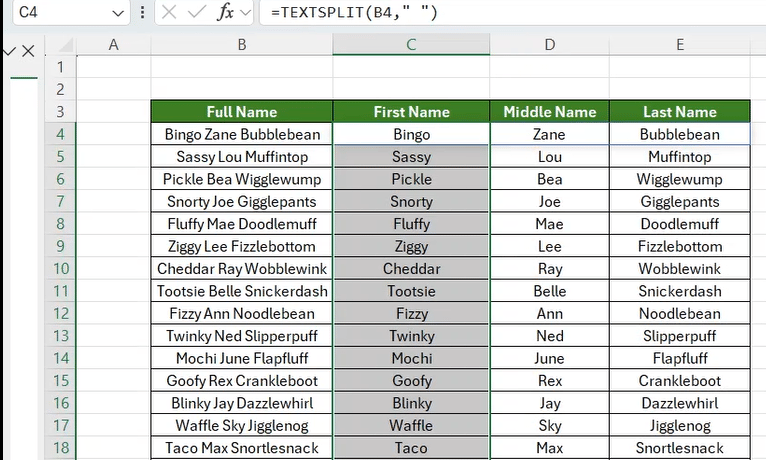This screenshot has height=460, width=766.
Task: Click the Full Name header cell
Action: [x=242, y=112]
